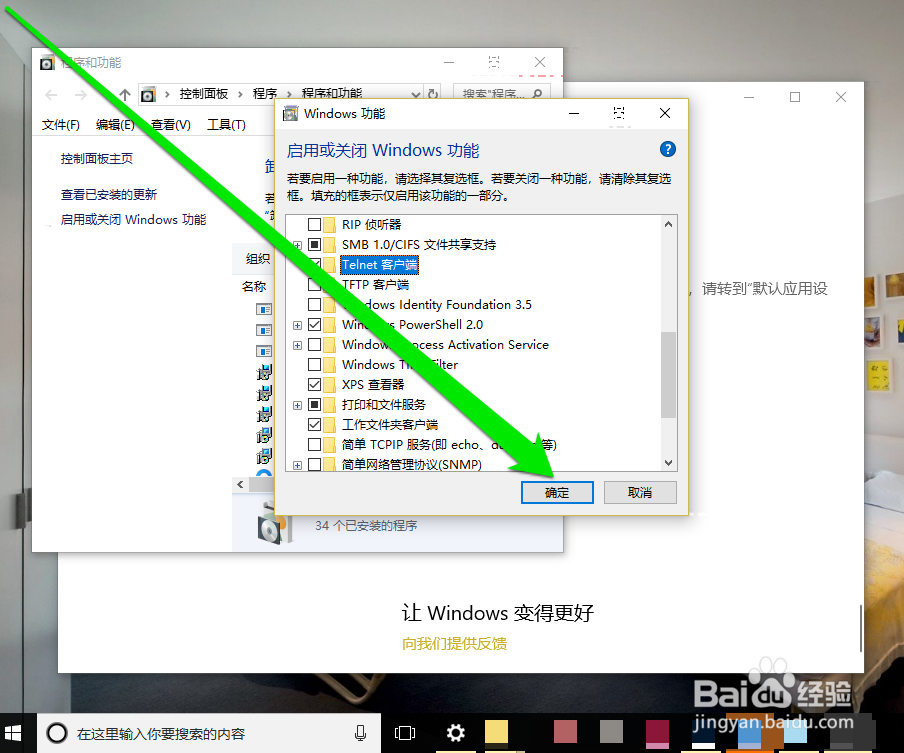
Task: Expand the 打印和文件服务 tree item
Action: [296, 404]
